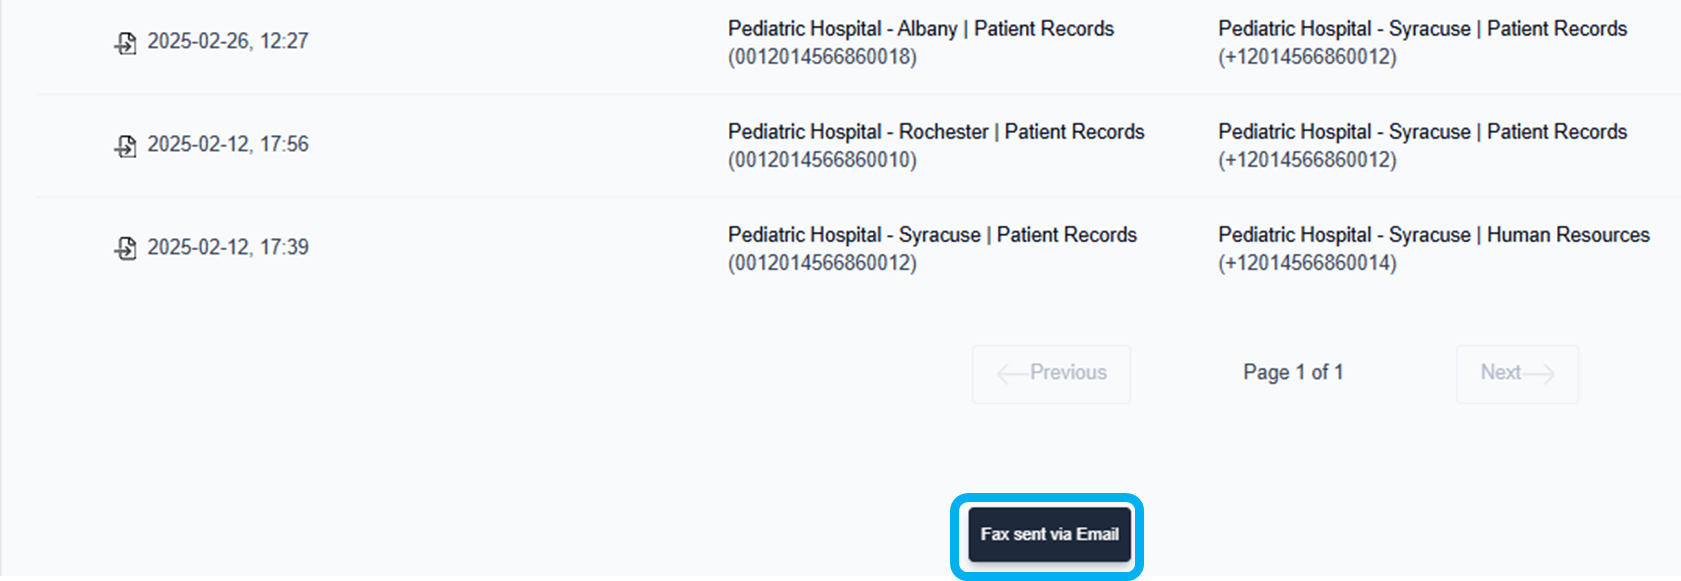Select the 2025-02-12, 17:39 timestamp
This screenshot has height=581, width=1681.
pyautogui.click(x=228, y=247)
